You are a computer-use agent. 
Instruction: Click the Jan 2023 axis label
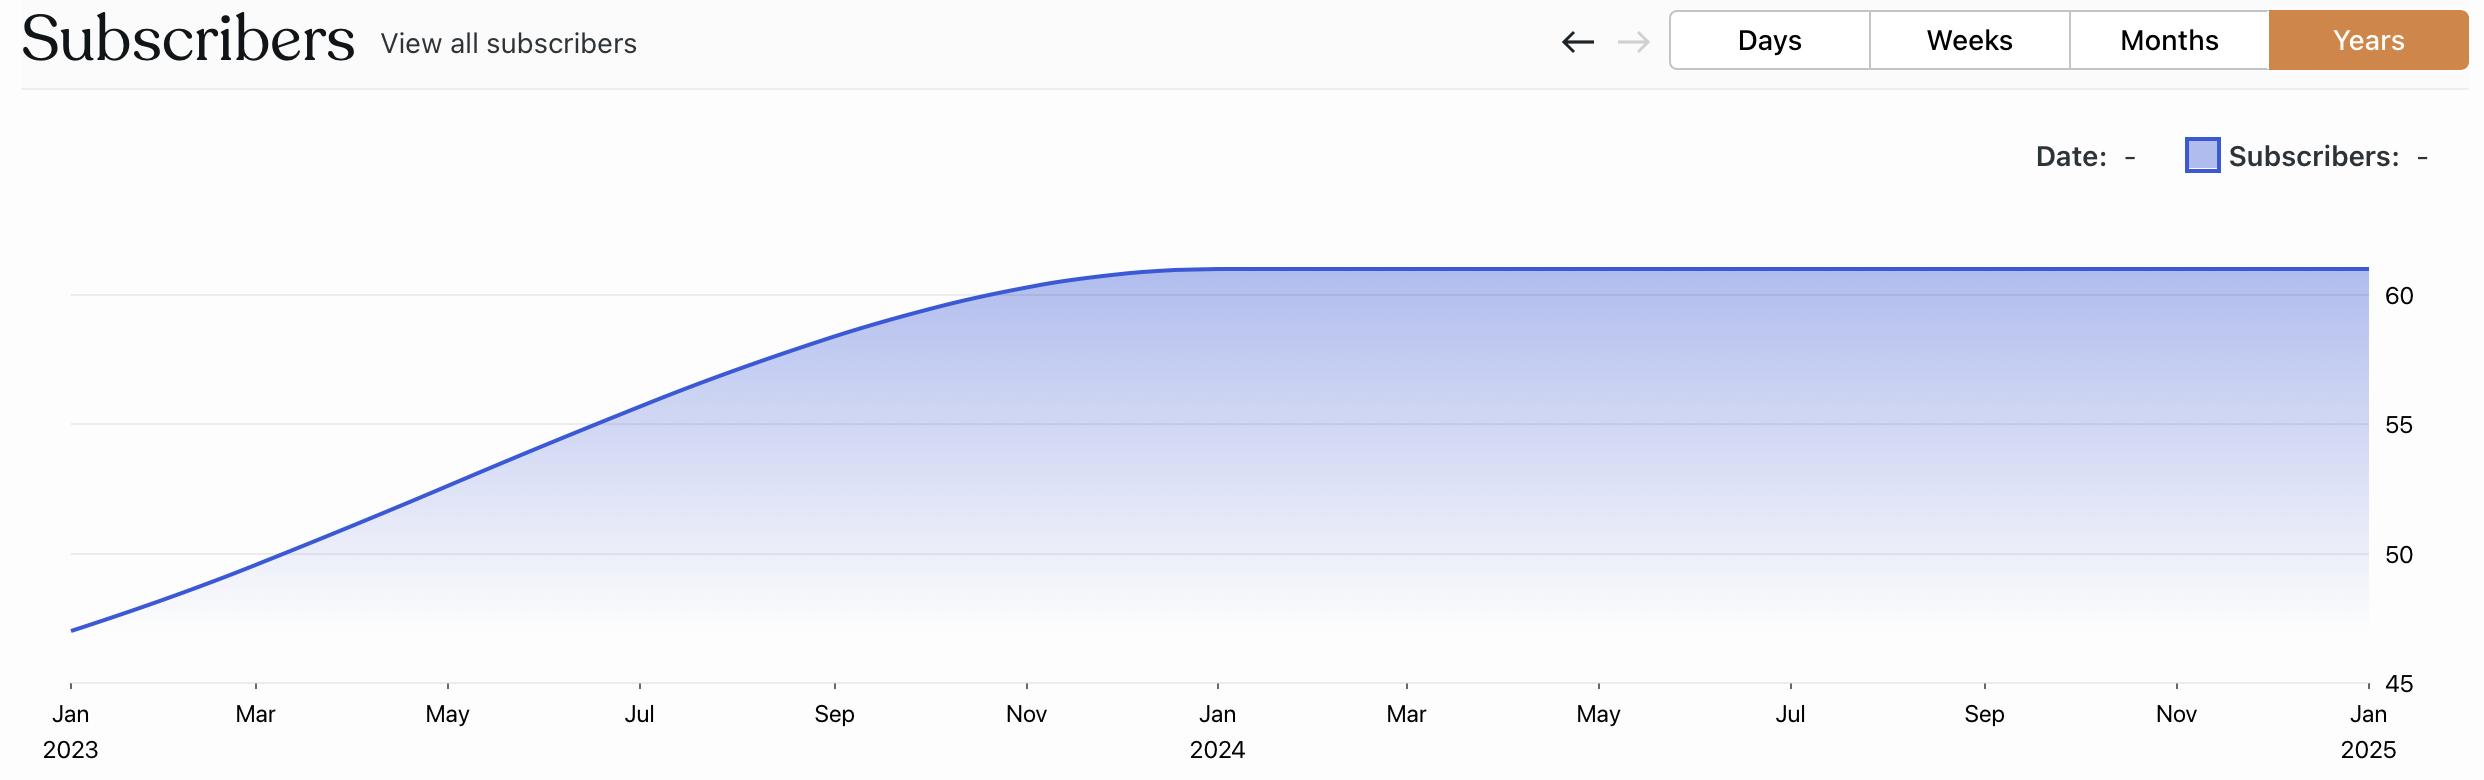click(x=71, y=731)
